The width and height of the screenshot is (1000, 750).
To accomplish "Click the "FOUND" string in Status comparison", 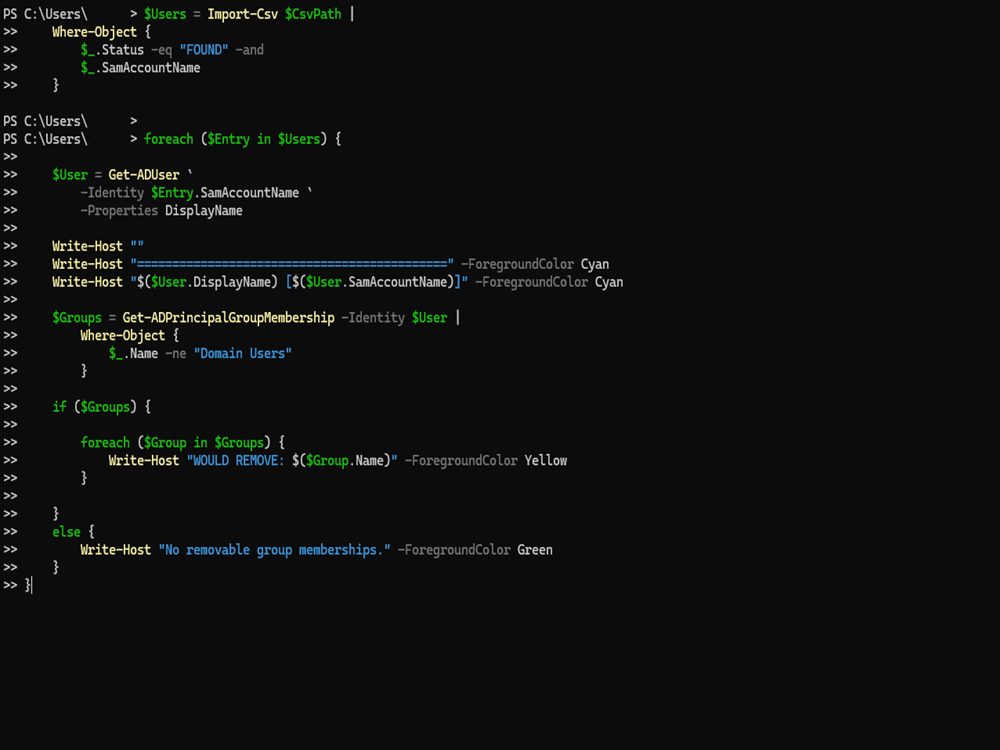I will pos(204,50).
